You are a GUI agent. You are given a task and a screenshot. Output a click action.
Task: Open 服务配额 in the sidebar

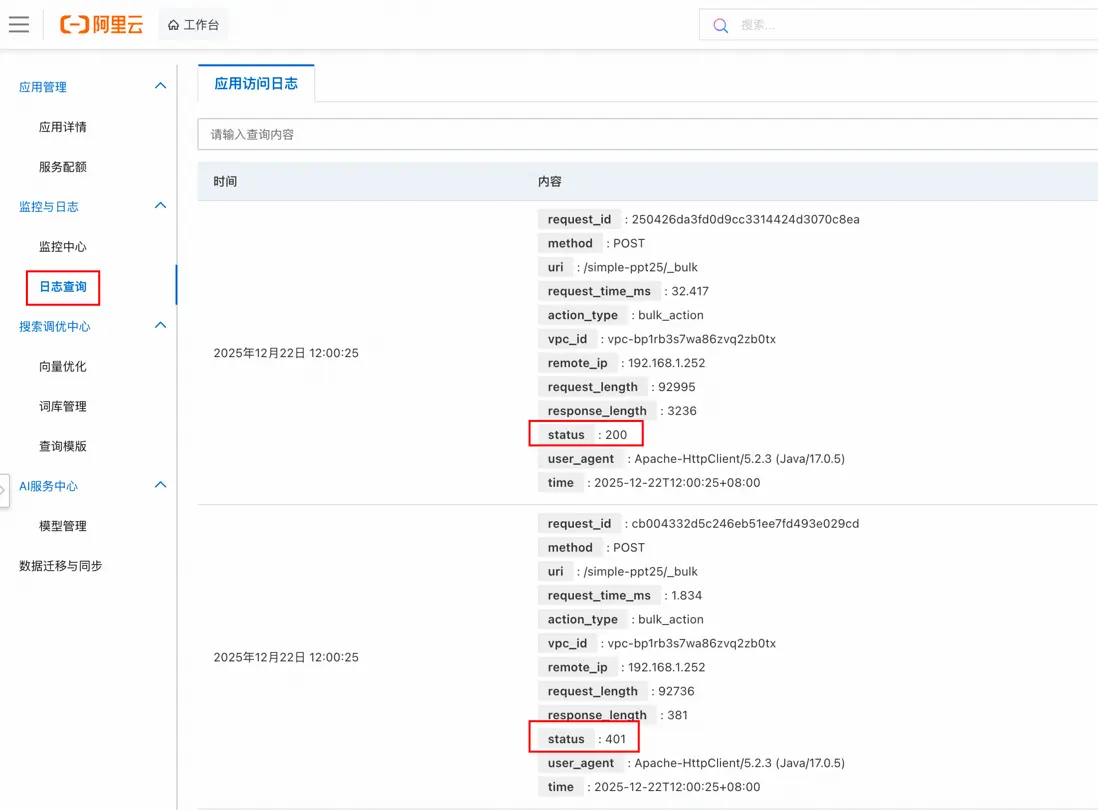coord(63,167)
